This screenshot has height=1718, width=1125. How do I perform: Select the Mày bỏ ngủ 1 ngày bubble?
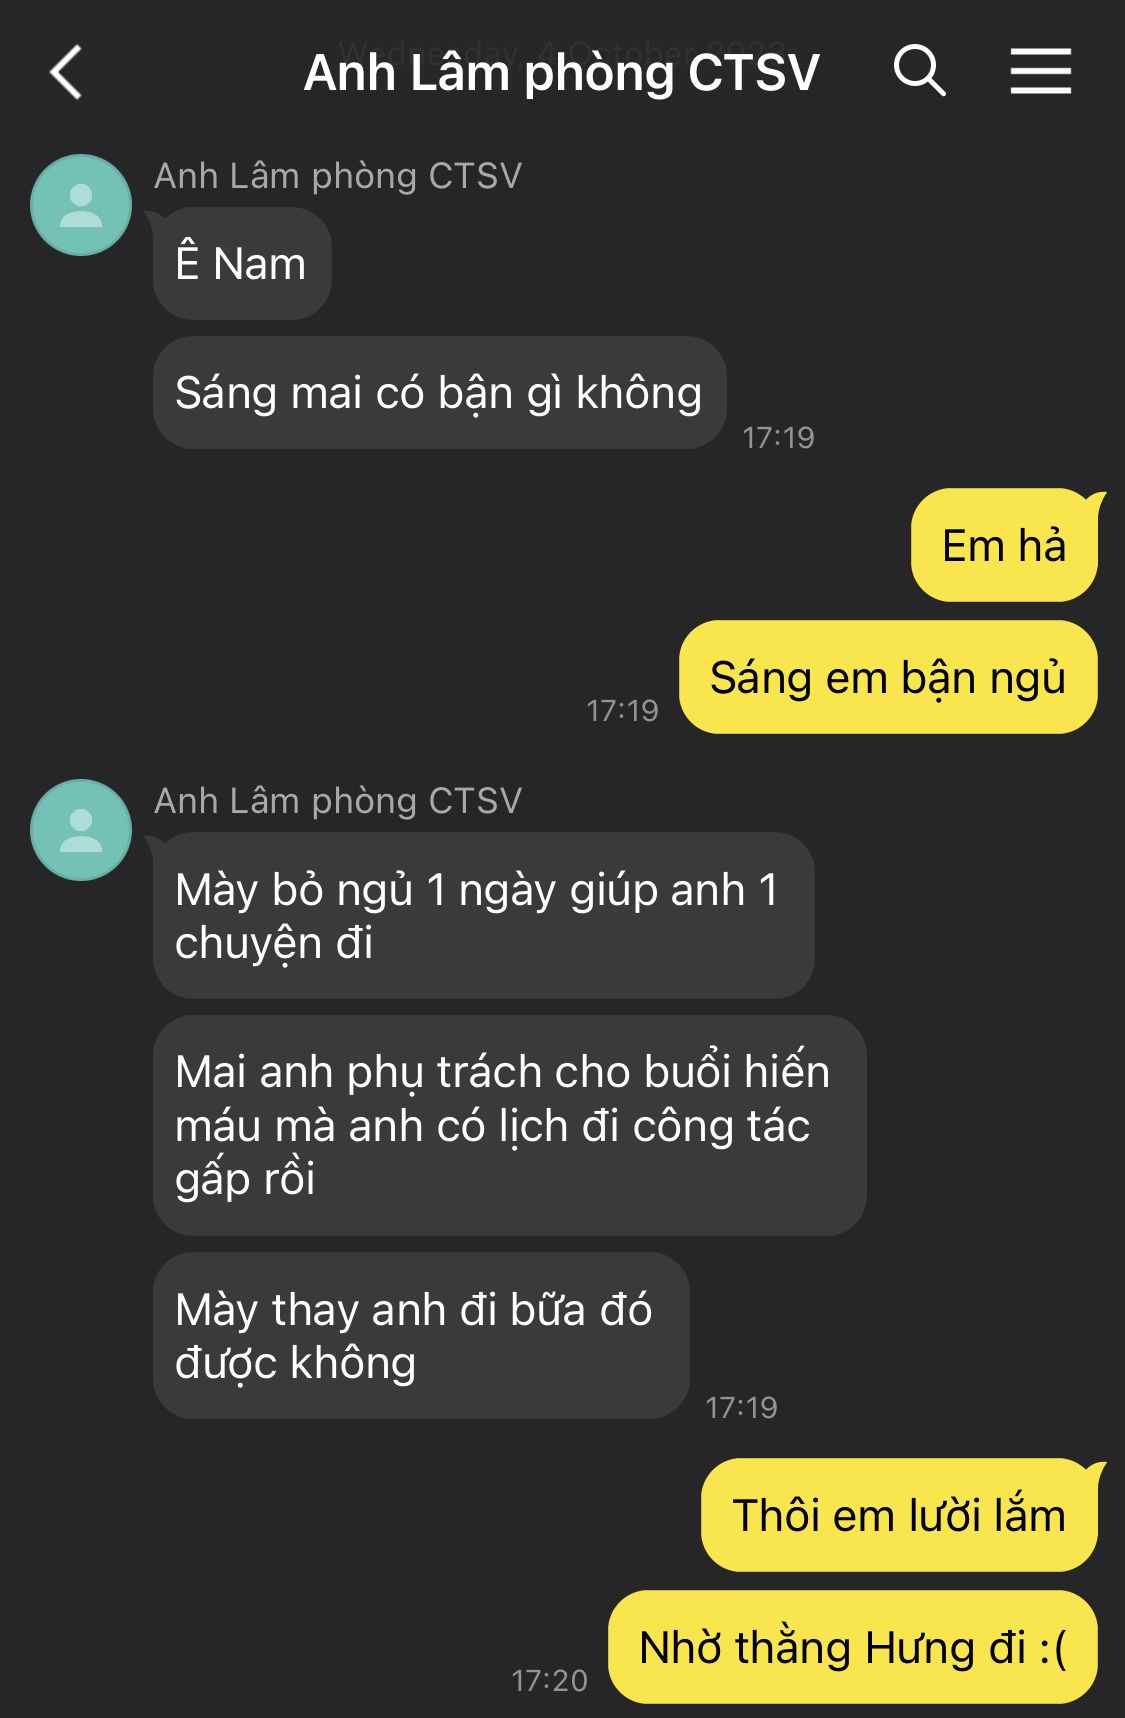click(484, 916)
